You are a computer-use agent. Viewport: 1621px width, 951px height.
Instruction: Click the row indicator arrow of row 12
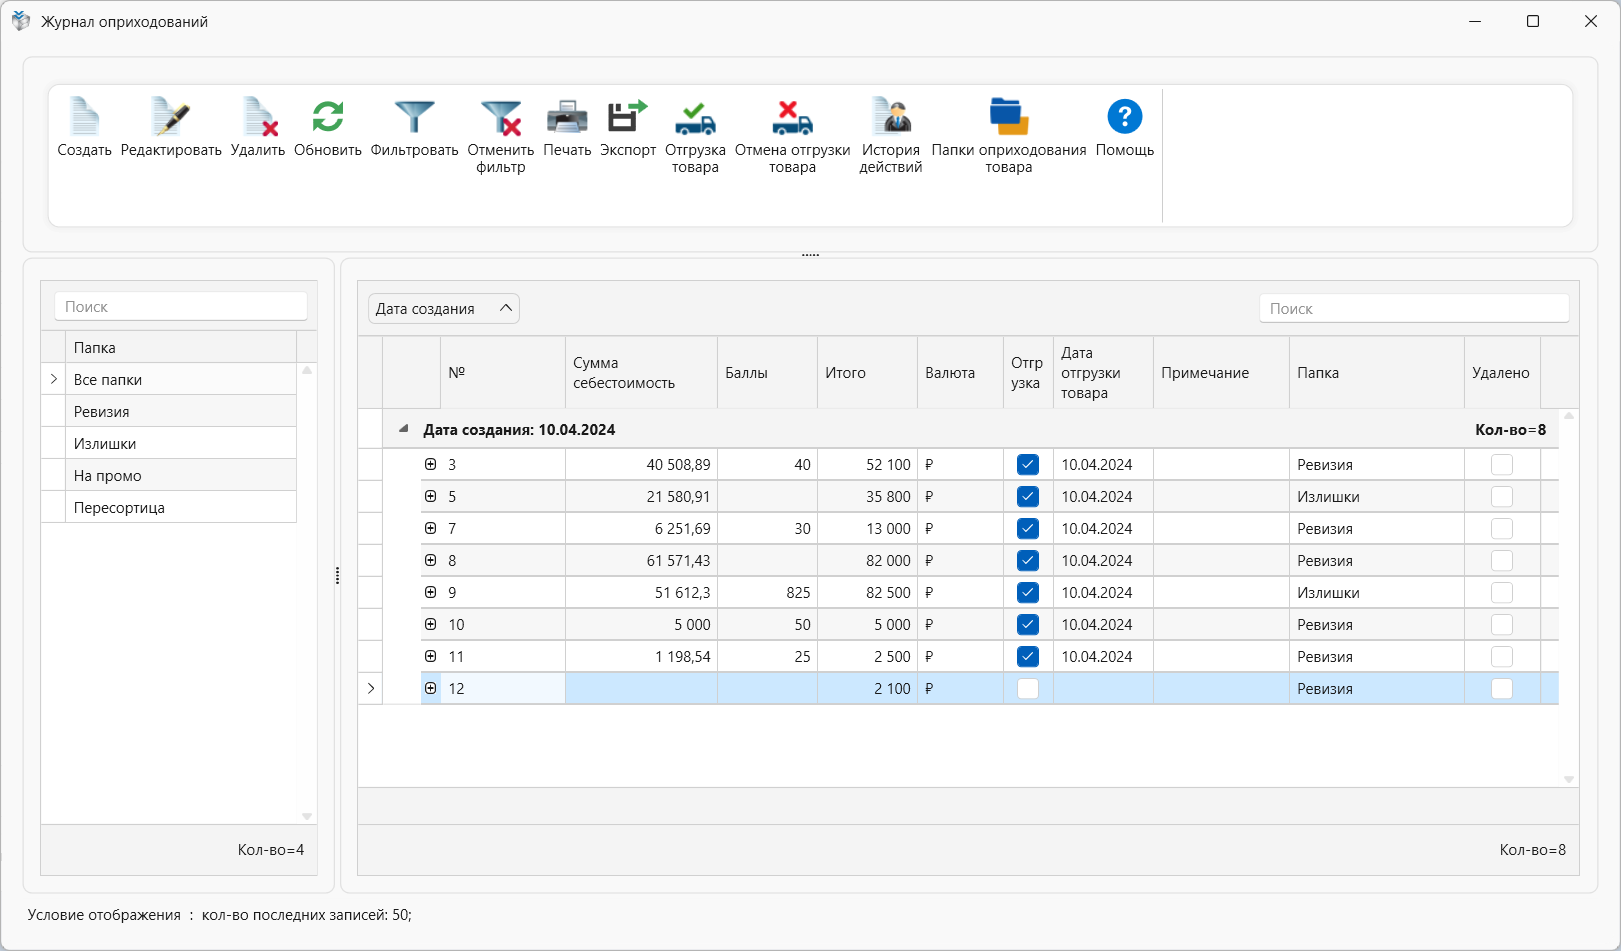(371, 688)
